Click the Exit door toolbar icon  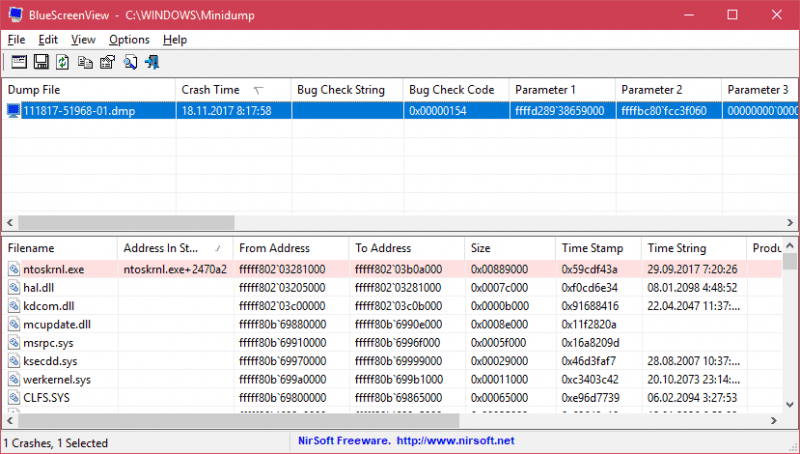(x=152, y=62)
